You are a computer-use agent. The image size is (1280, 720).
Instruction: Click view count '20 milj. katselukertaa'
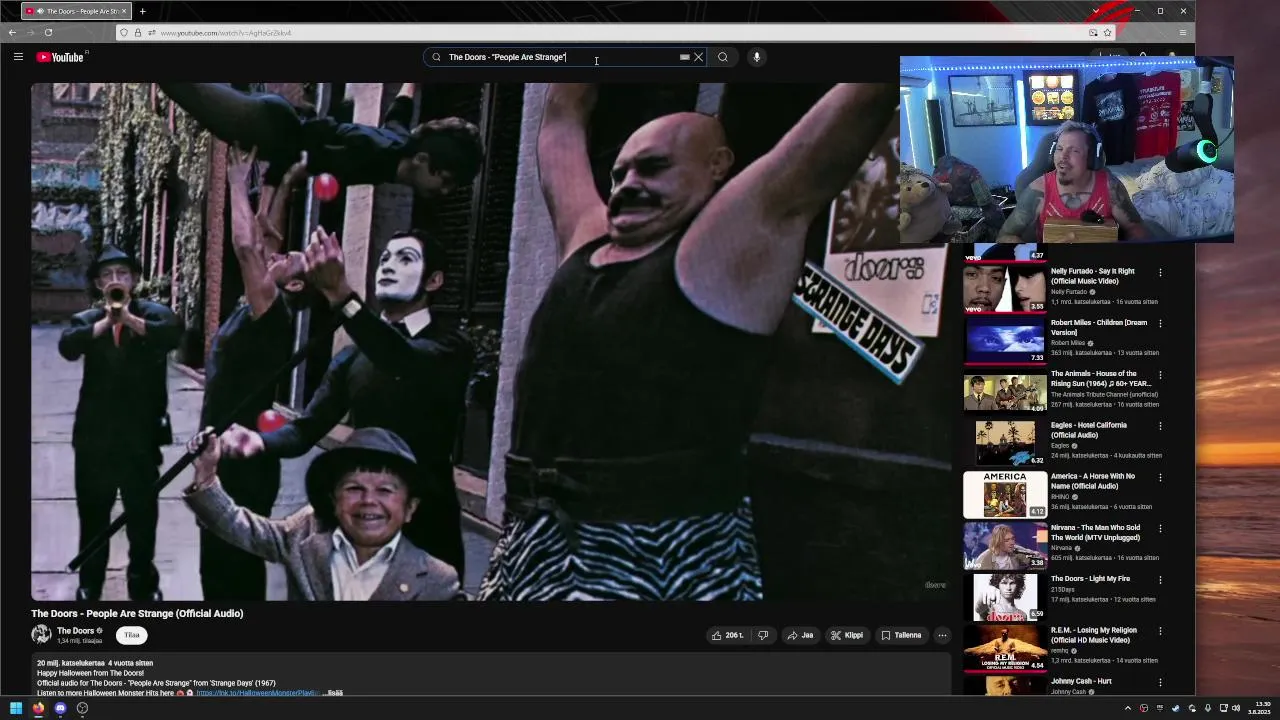(x=70, y=663)
